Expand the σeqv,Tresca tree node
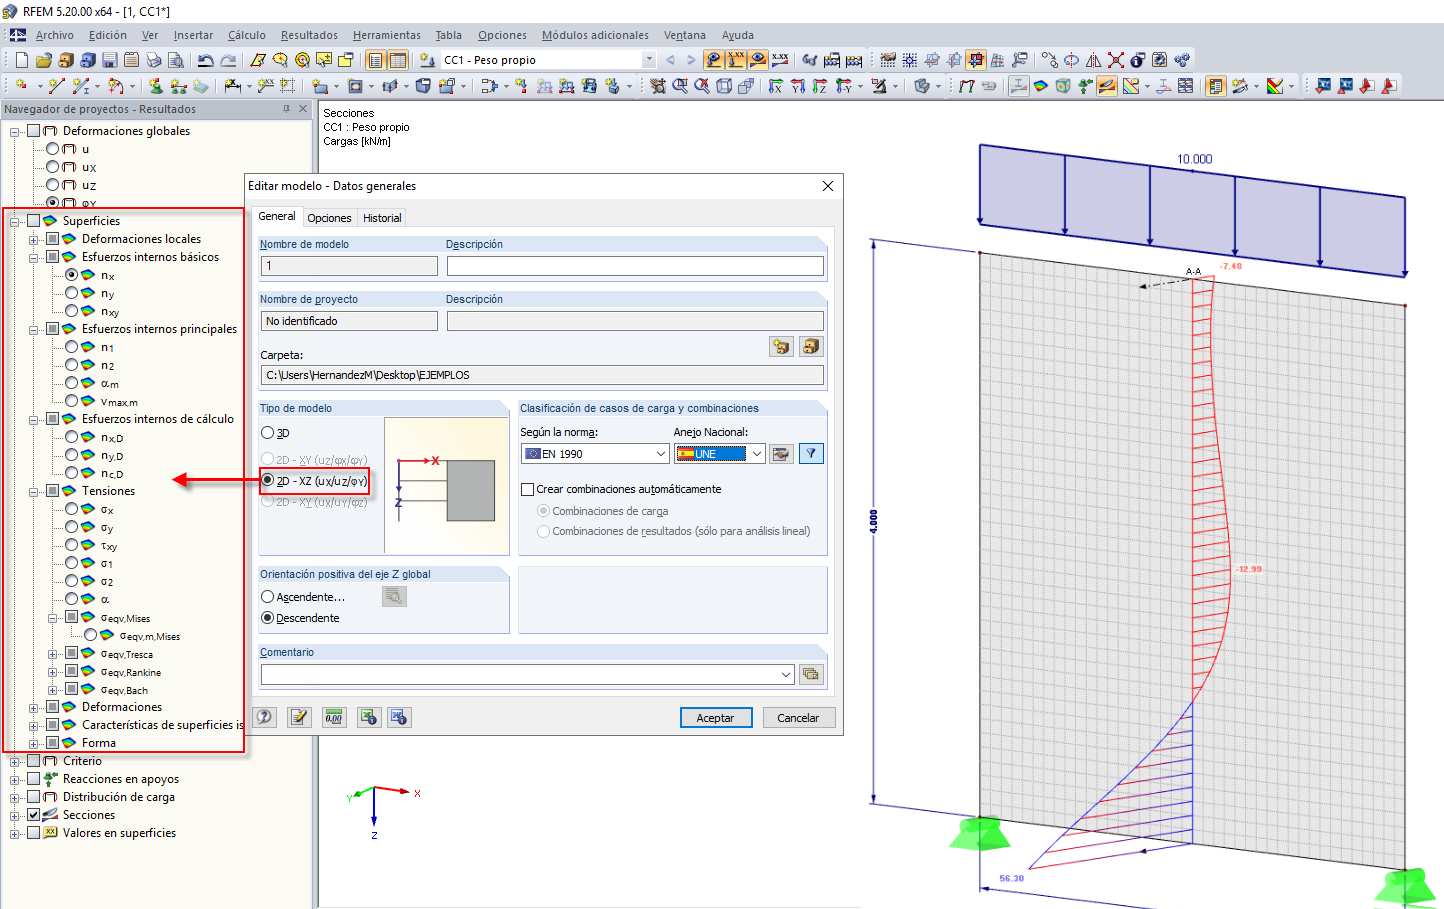Viewport: 1444px width, 909px height. tap(53, 655)
